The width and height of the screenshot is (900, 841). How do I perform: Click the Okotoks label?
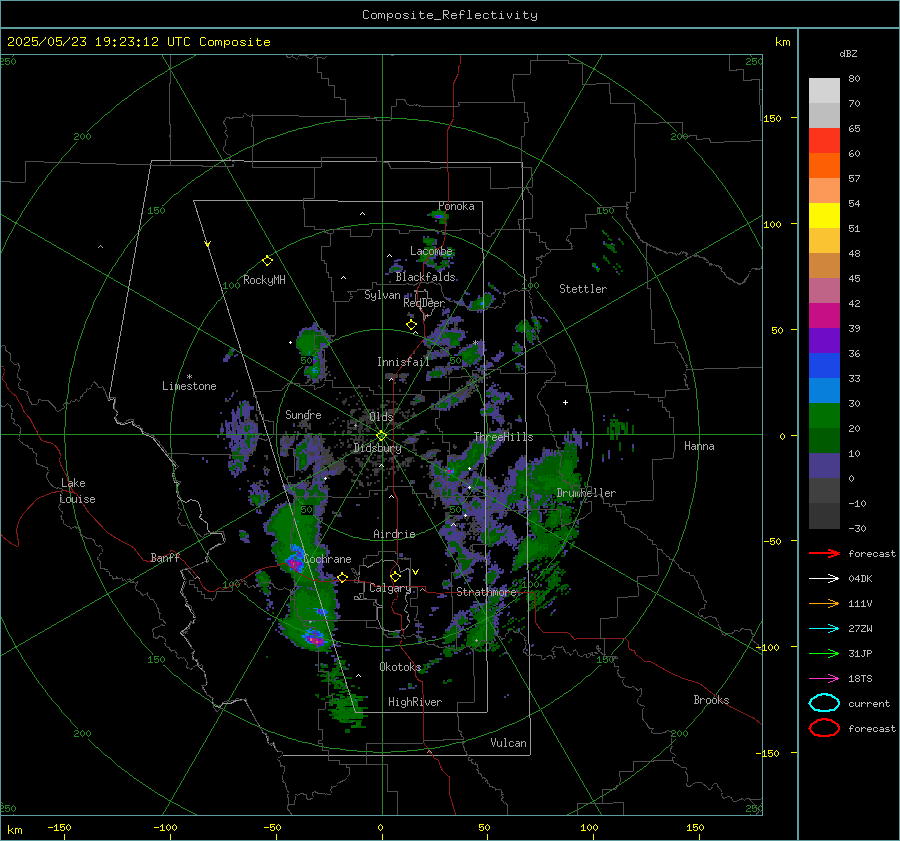click(x=400, y=667)
